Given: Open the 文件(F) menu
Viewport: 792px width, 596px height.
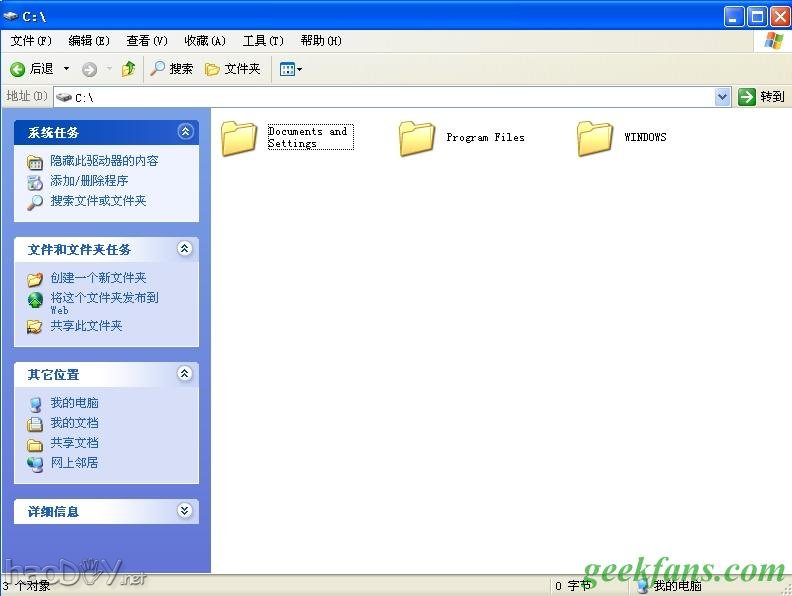Looking at the screenshot, I should (30, 41).
